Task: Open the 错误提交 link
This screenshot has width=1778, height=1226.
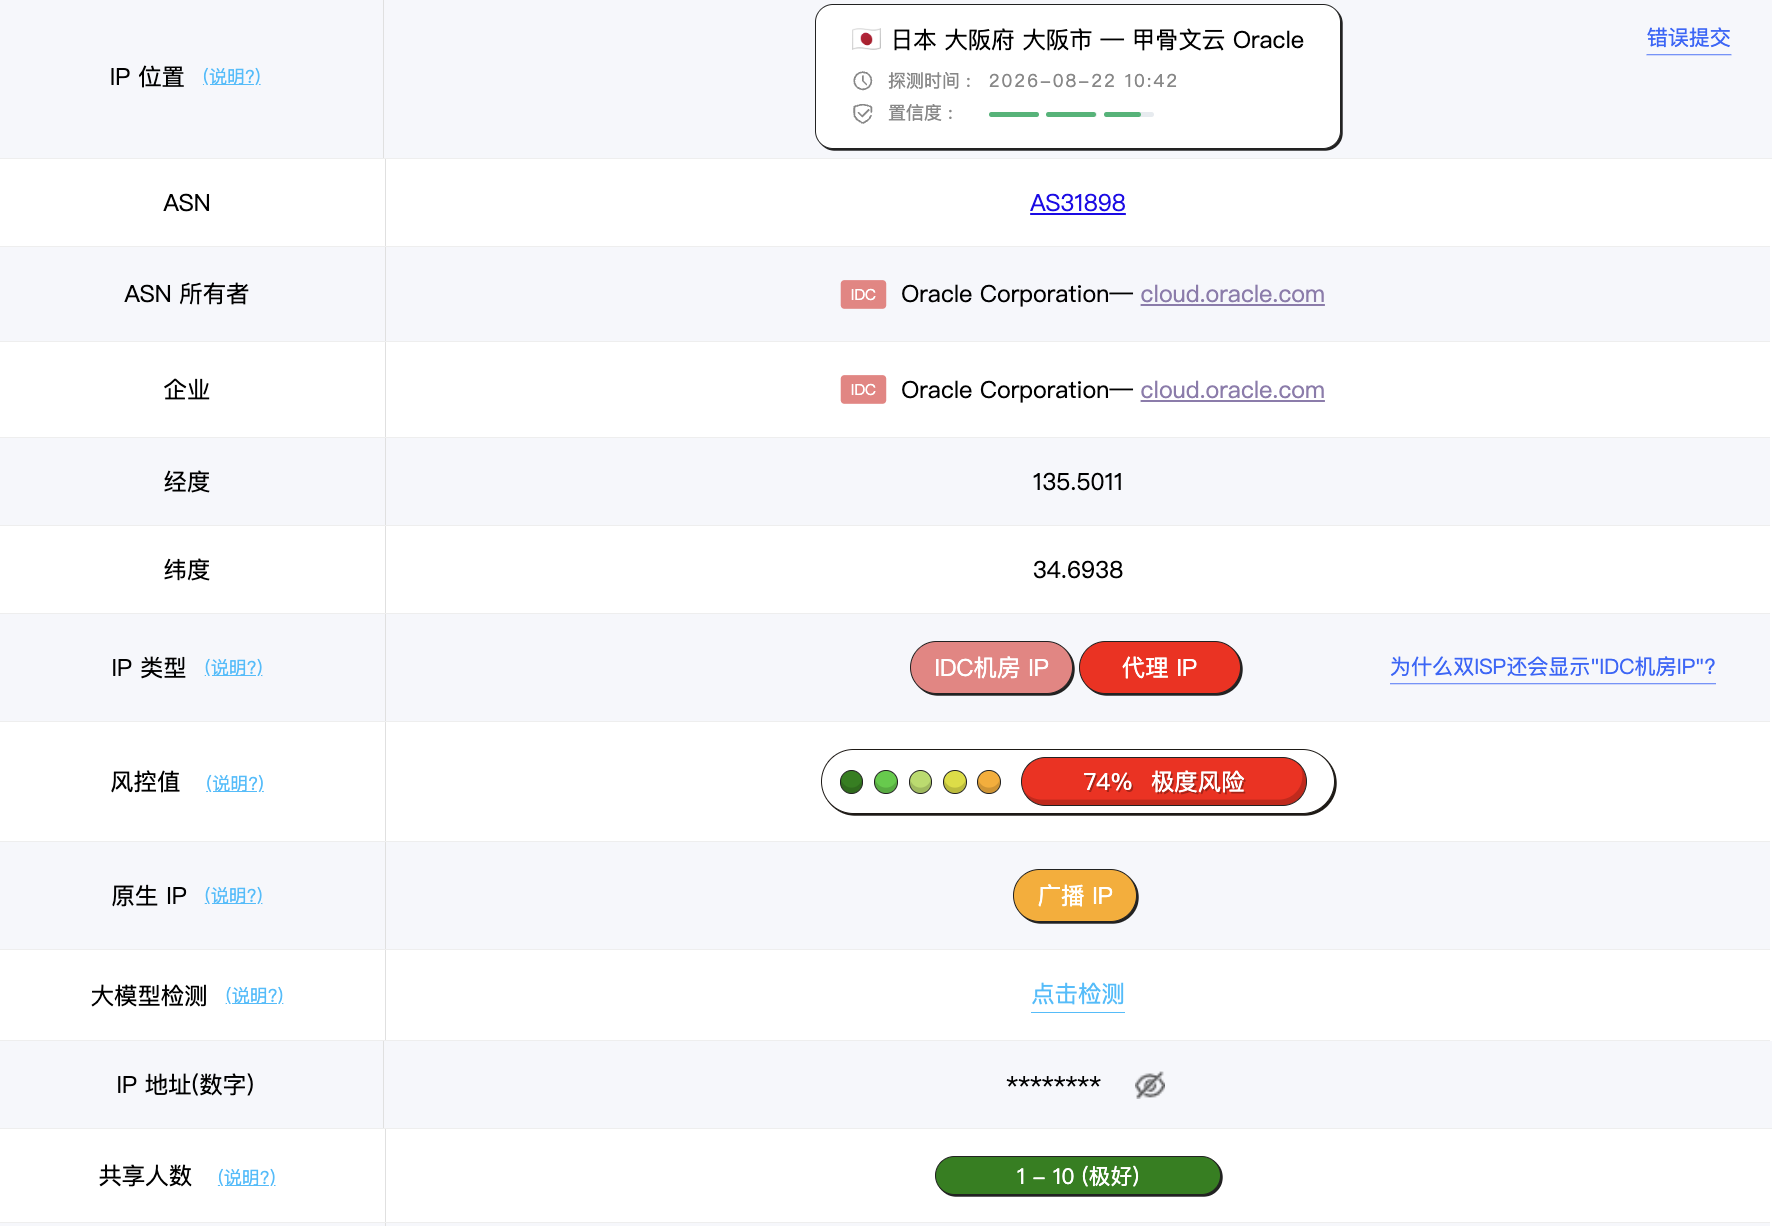Action: (x=1689, y=38)
